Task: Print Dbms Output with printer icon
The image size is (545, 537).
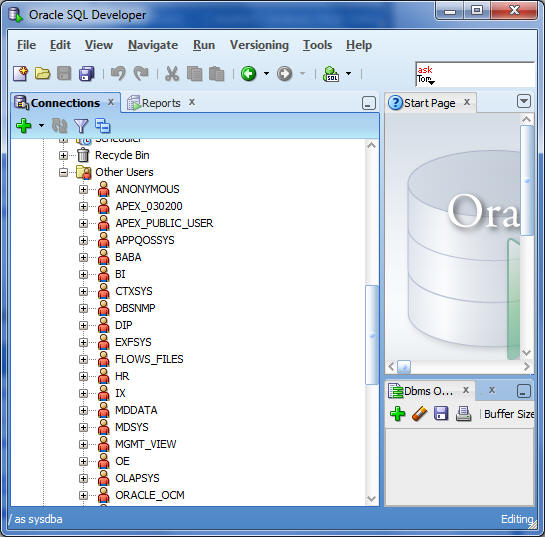Action: 463,414
